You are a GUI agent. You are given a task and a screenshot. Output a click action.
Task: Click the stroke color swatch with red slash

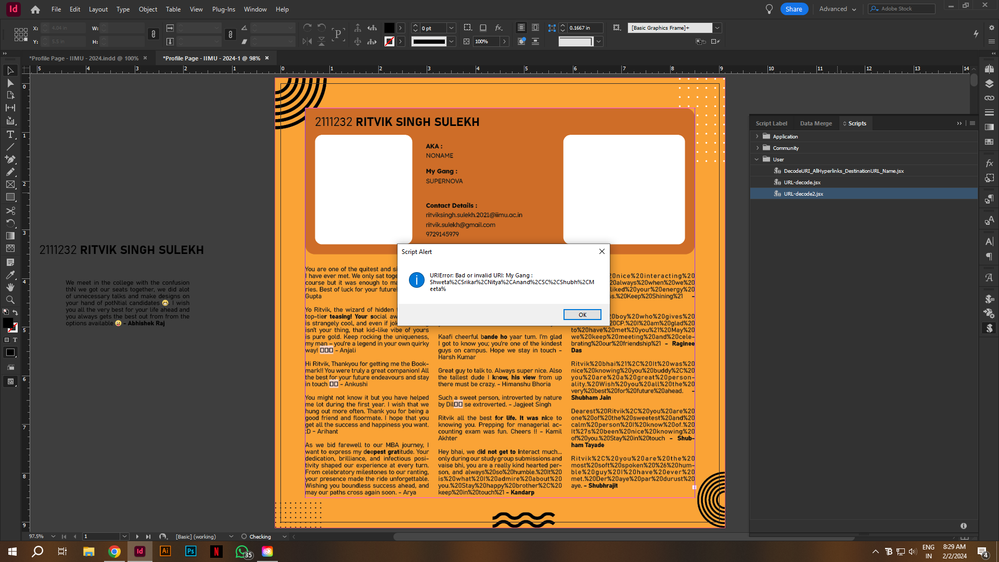tap(389, 41)
